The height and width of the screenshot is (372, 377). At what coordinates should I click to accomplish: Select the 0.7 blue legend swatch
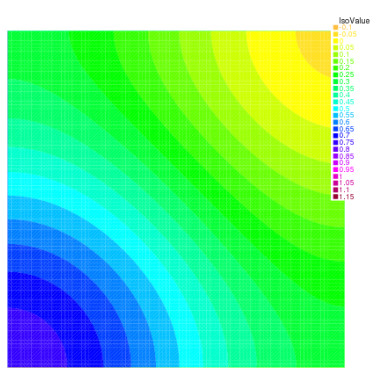(x=335, y=136)
